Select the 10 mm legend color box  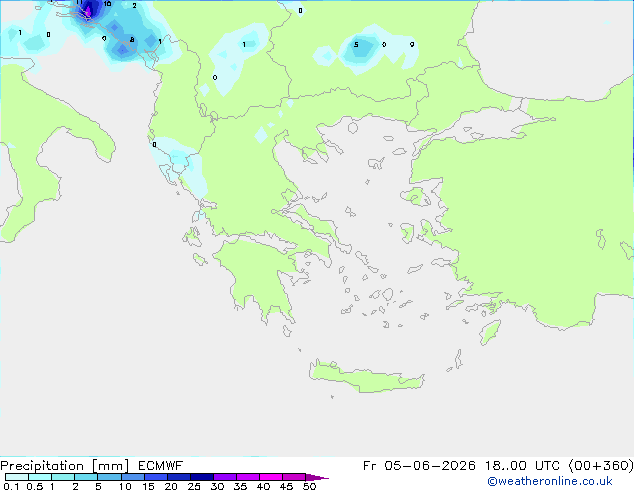pos(133,477)
